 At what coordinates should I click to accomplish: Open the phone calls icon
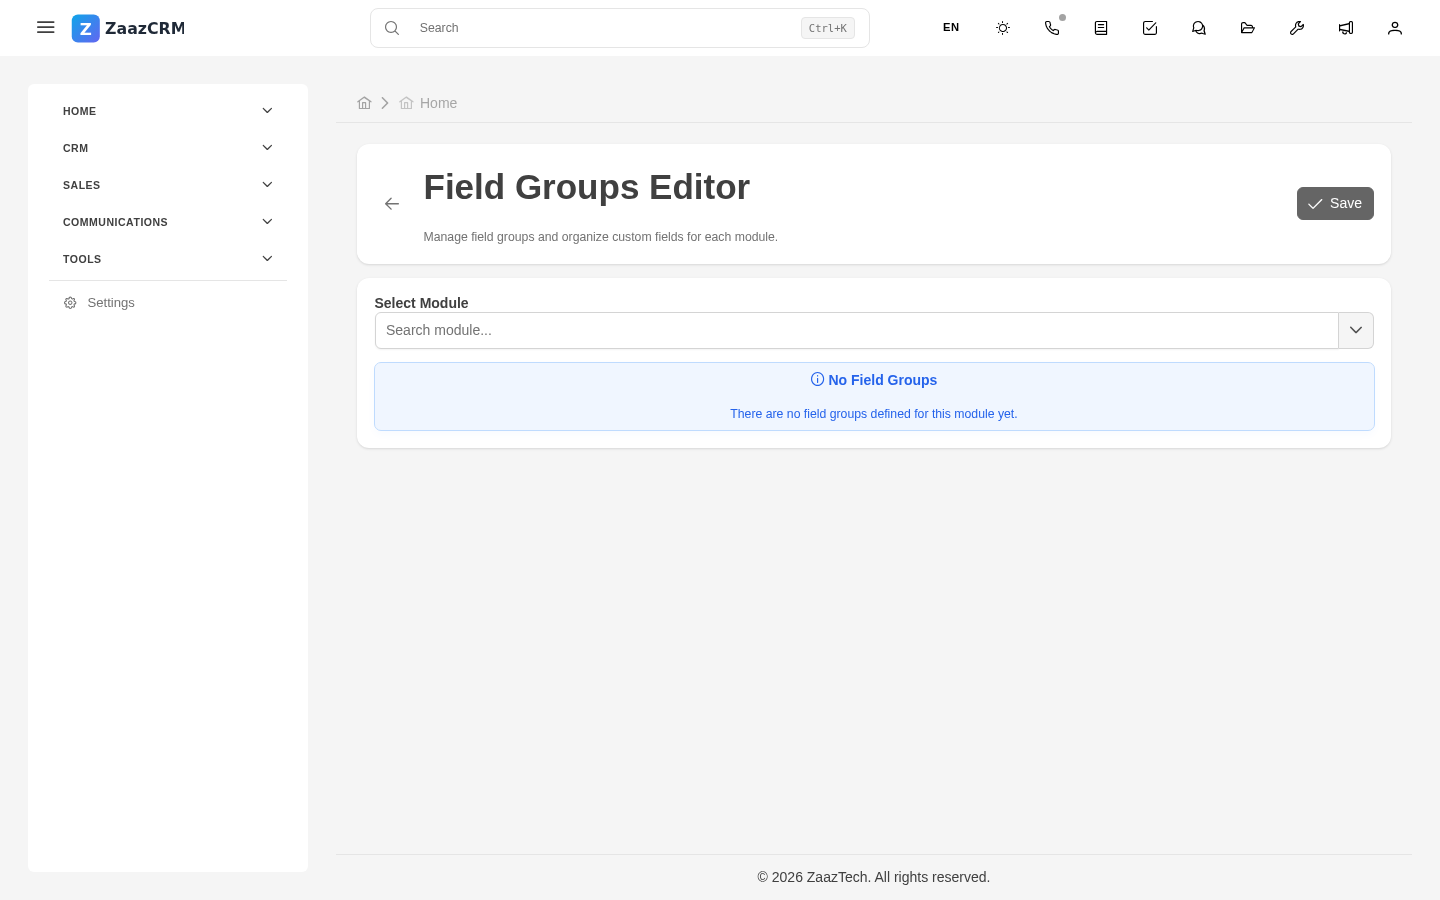pyautogui.click(x=1052, y=28)
